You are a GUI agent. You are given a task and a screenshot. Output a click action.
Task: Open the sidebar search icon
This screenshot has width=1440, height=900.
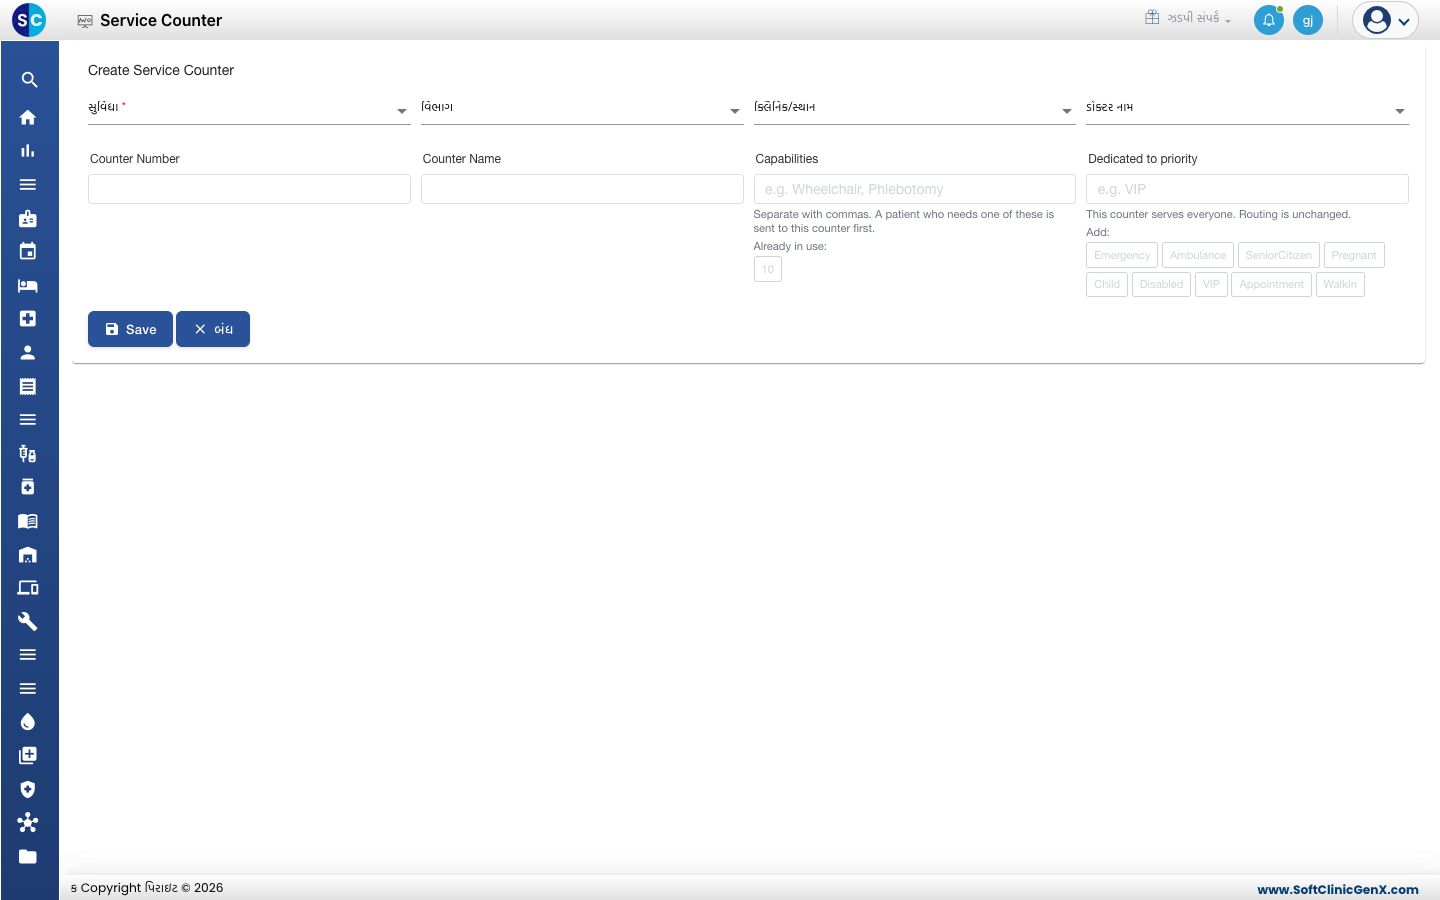[x=29, y=80]
